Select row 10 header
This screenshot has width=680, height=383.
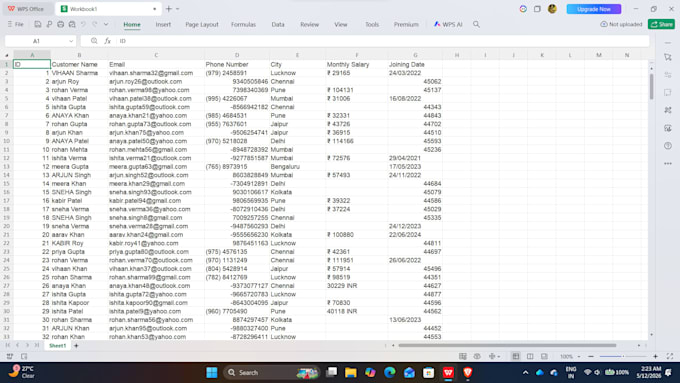click(x=7, y=141)
